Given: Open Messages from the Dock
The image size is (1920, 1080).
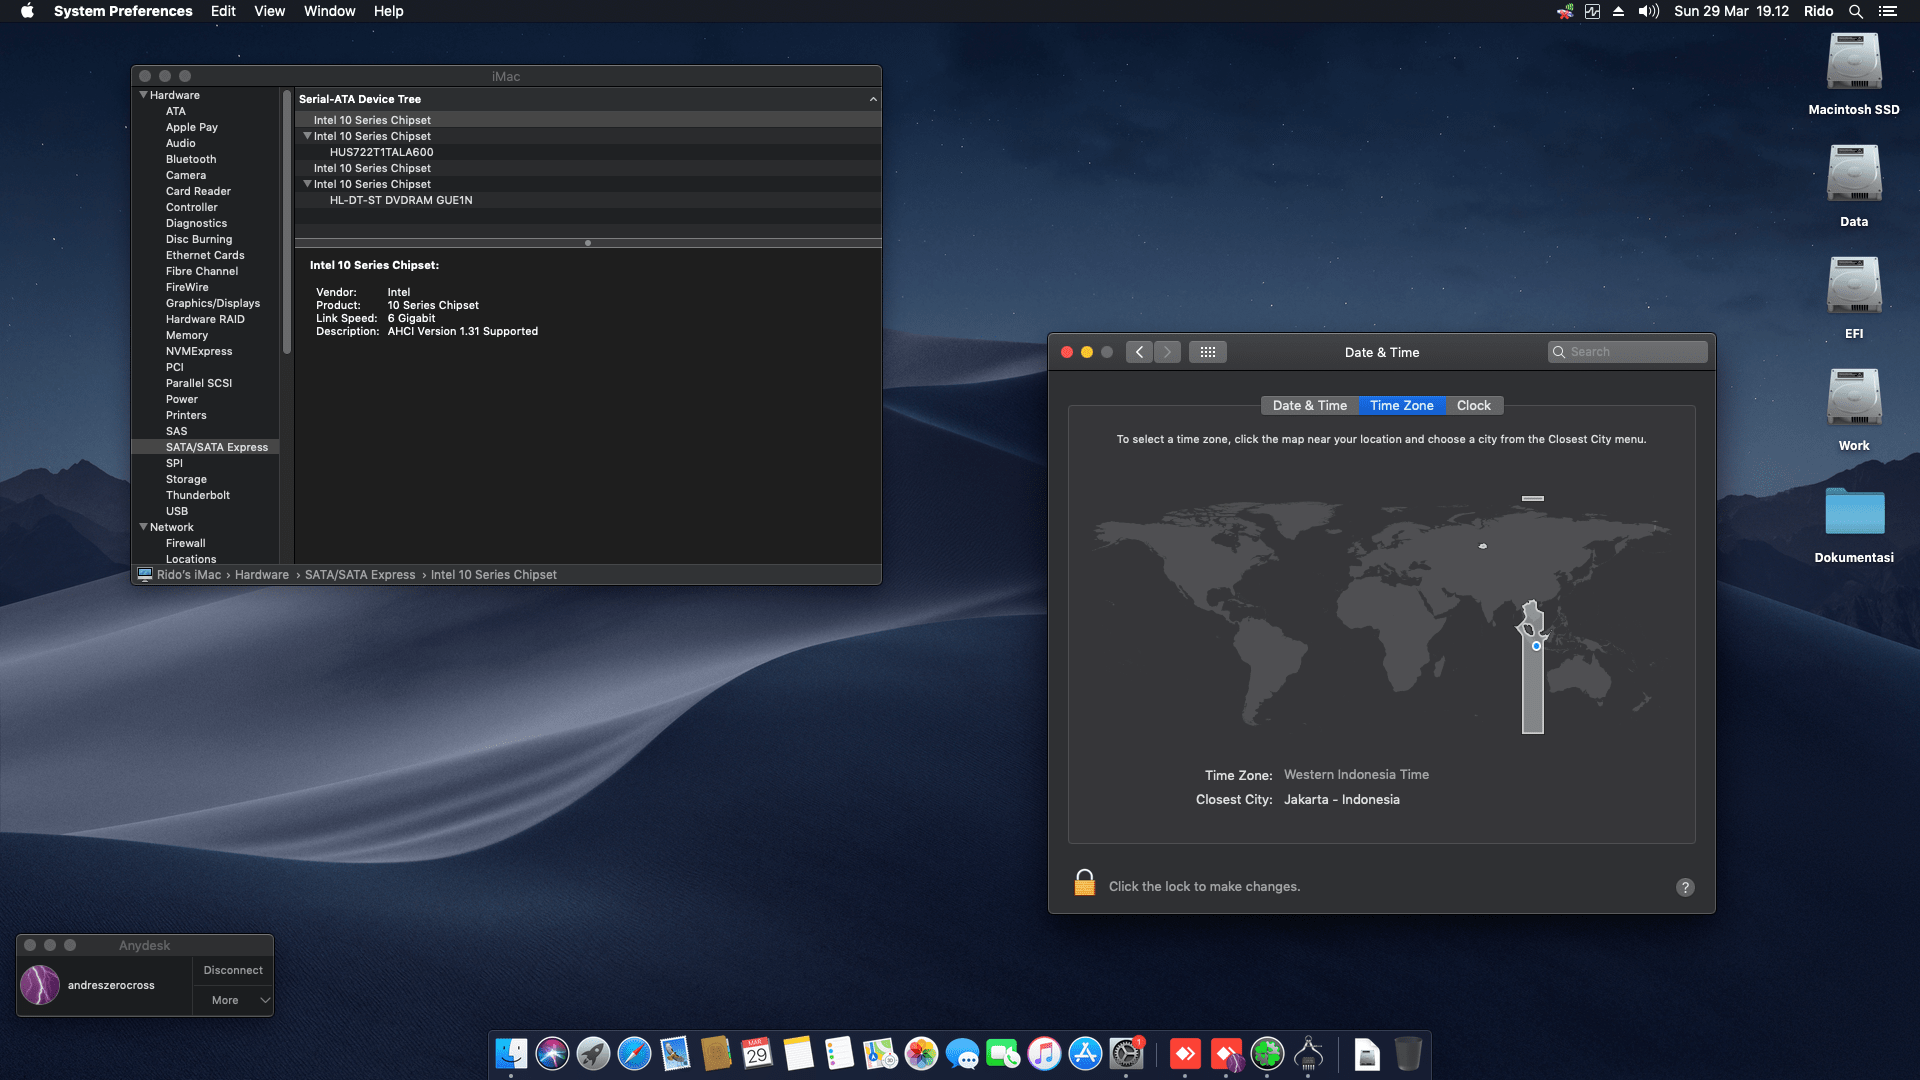Looking at the screenshot, I should pyautogui.click(x=962, y=1053).
